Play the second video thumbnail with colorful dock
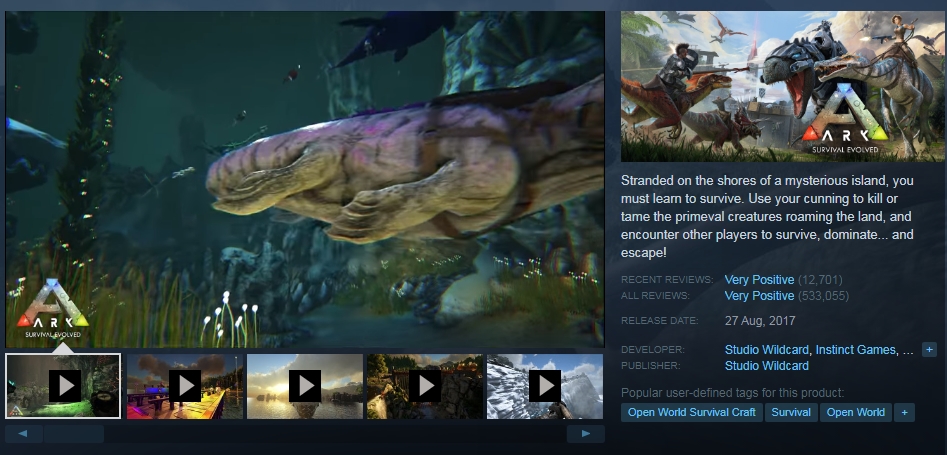This screenshot has width=947, height=455. [x=185, y=386]
